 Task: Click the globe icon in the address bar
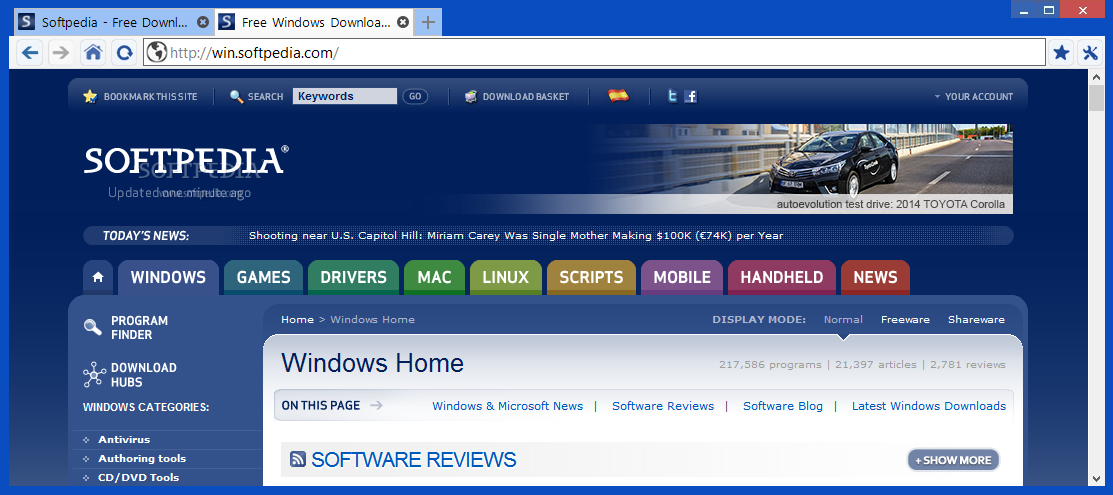(156, 53)
